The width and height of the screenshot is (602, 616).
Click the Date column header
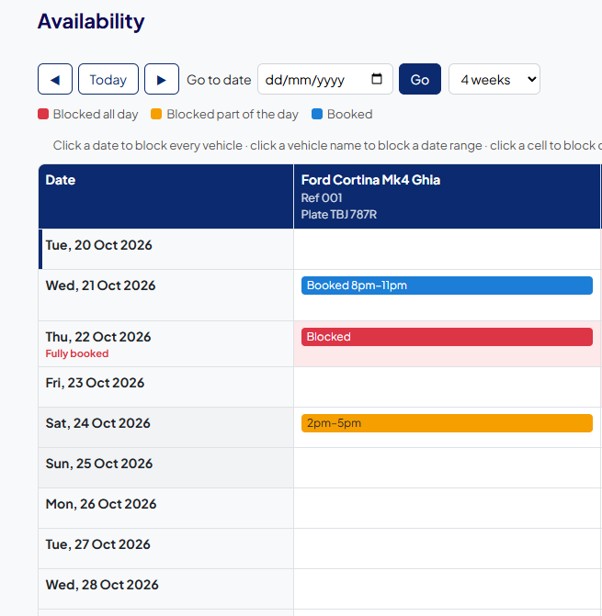point(166,196)
